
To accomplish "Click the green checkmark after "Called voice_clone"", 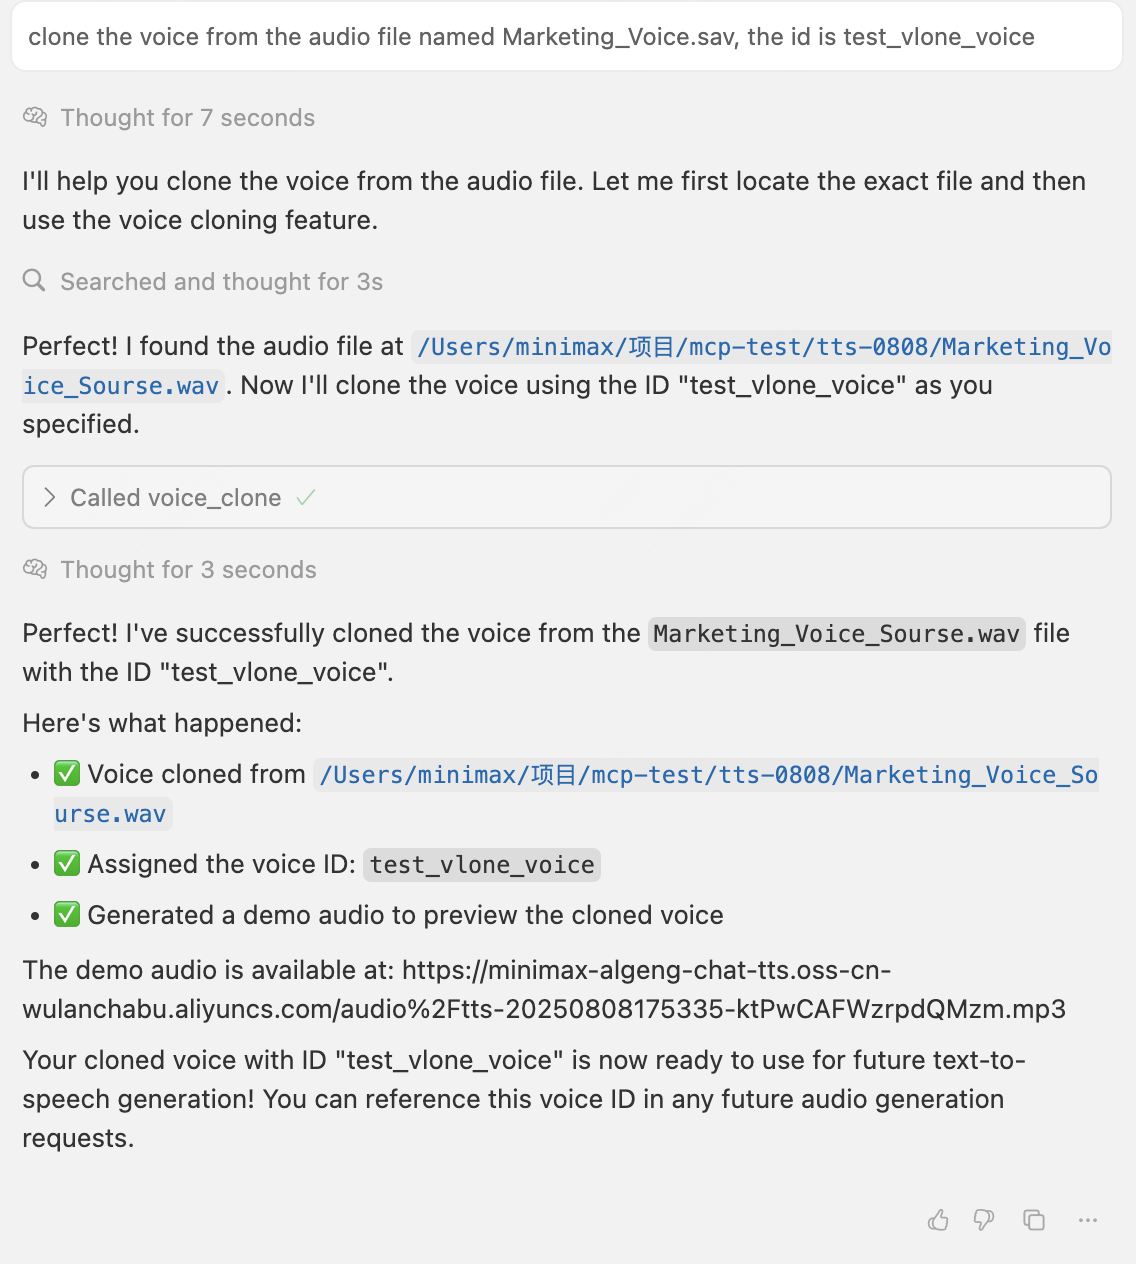I will [x=306, y=498].
